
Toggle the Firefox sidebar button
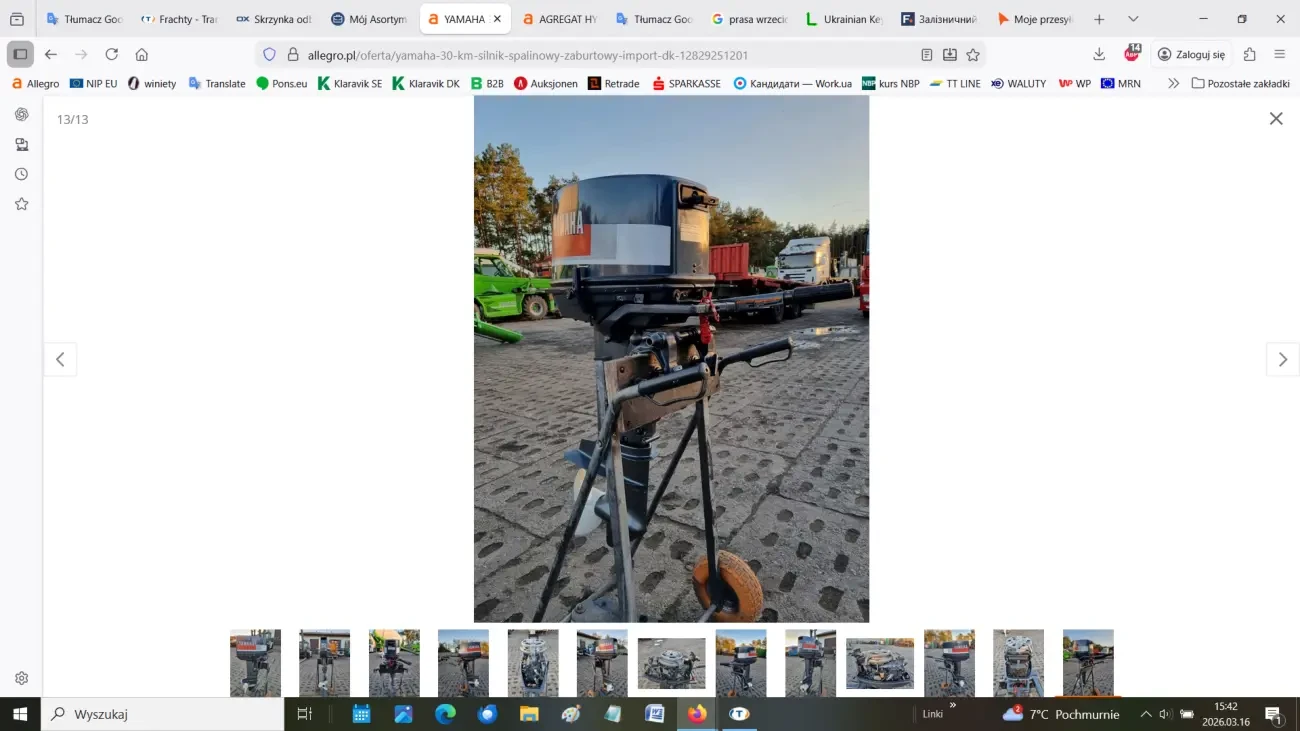click(x=20, y=55)
